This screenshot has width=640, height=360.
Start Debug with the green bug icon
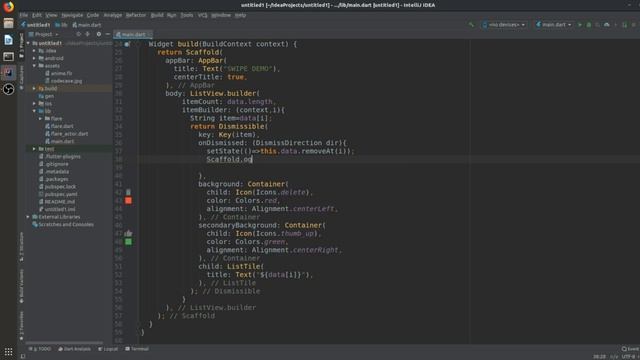pyautogui.click(x=589, y=25)
